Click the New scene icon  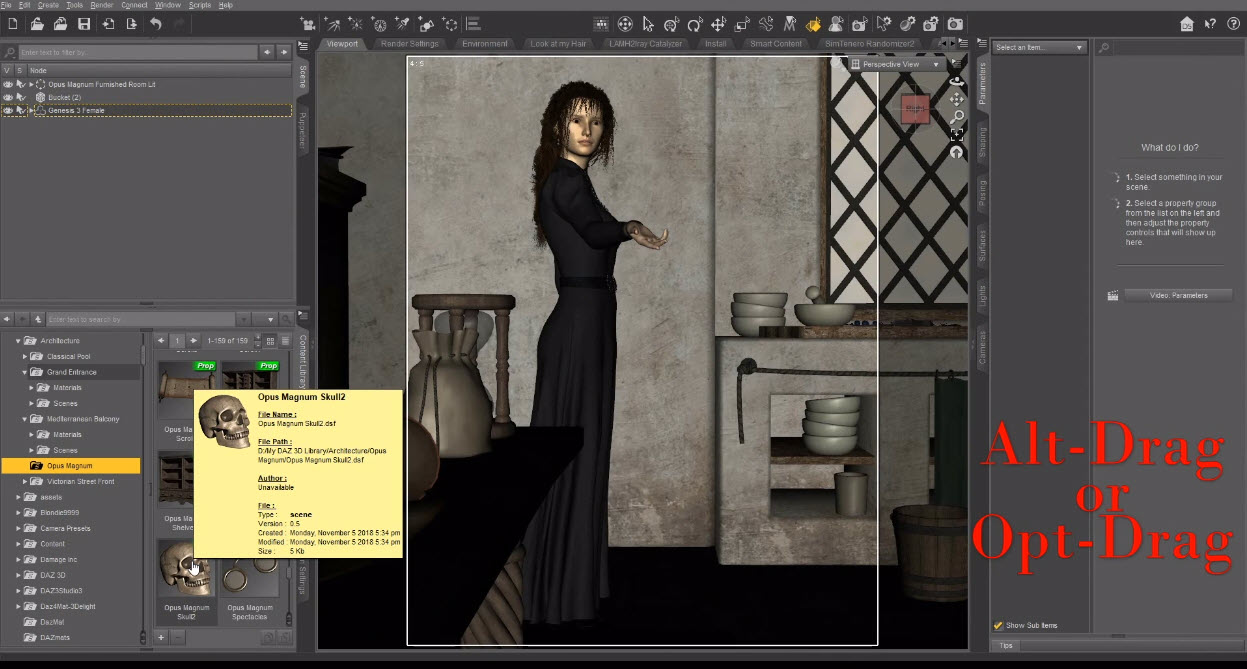(13, 23)
